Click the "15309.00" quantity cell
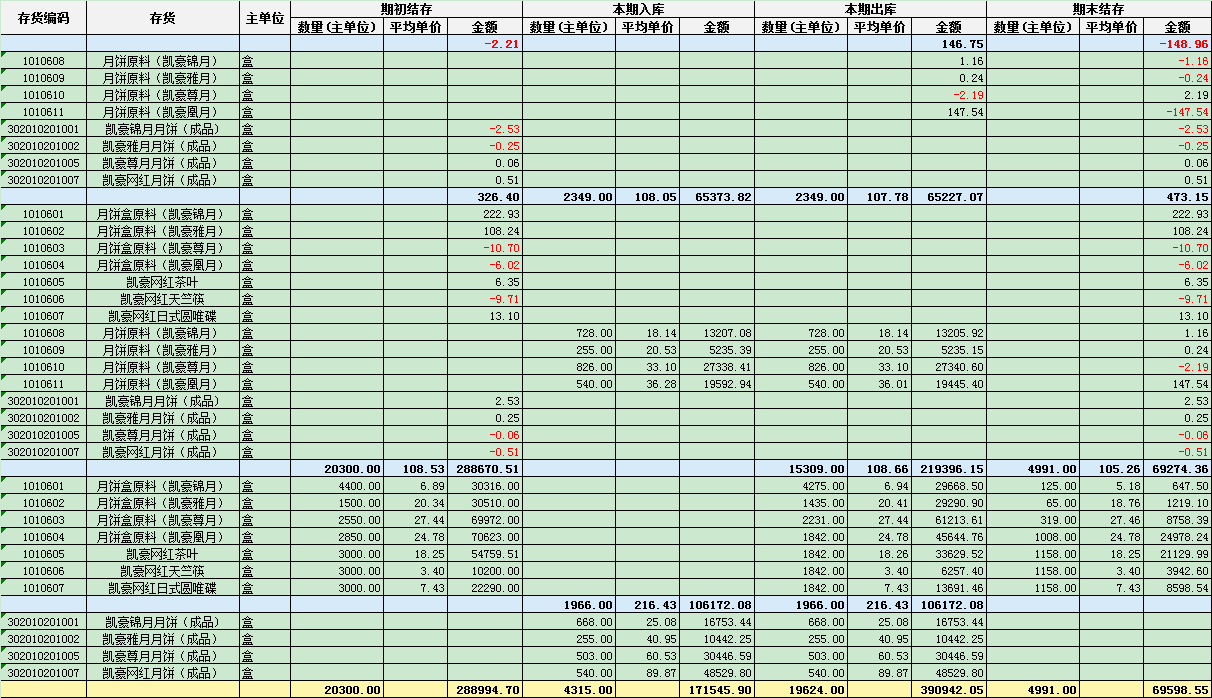This screenshot has height=698, width=1212. [801, 469]
